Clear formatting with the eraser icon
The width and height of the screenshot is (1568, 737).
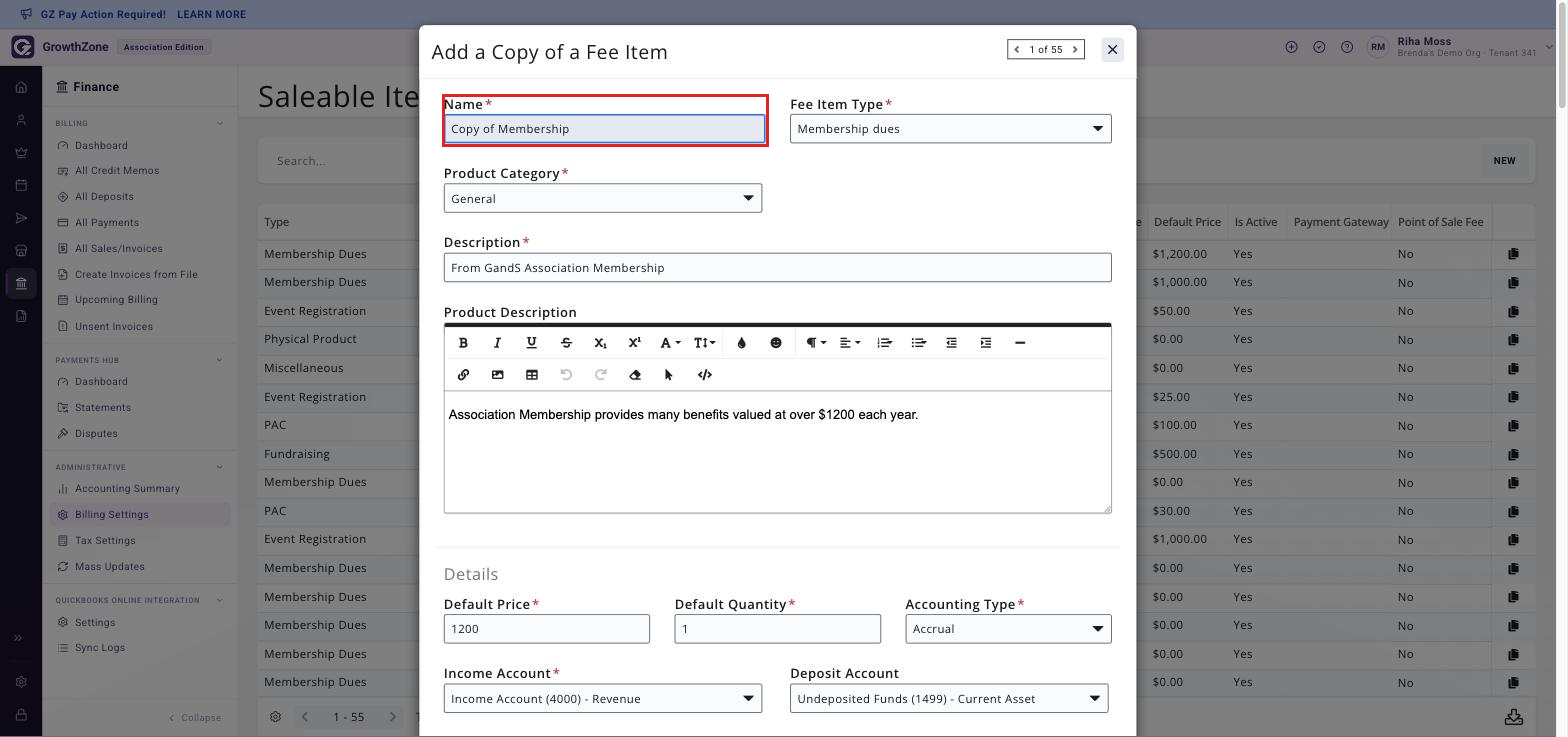[634, 375]
